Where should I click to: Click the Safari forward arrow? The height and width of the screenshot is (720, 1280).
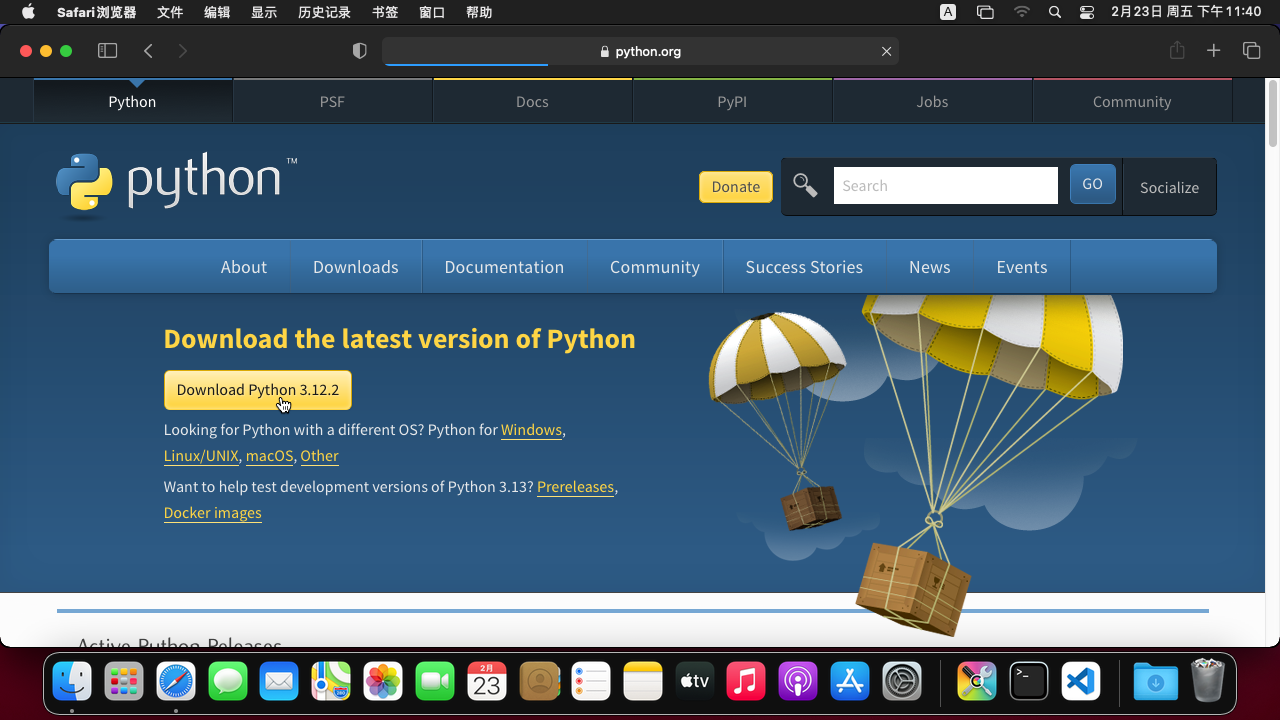[182, 51]
